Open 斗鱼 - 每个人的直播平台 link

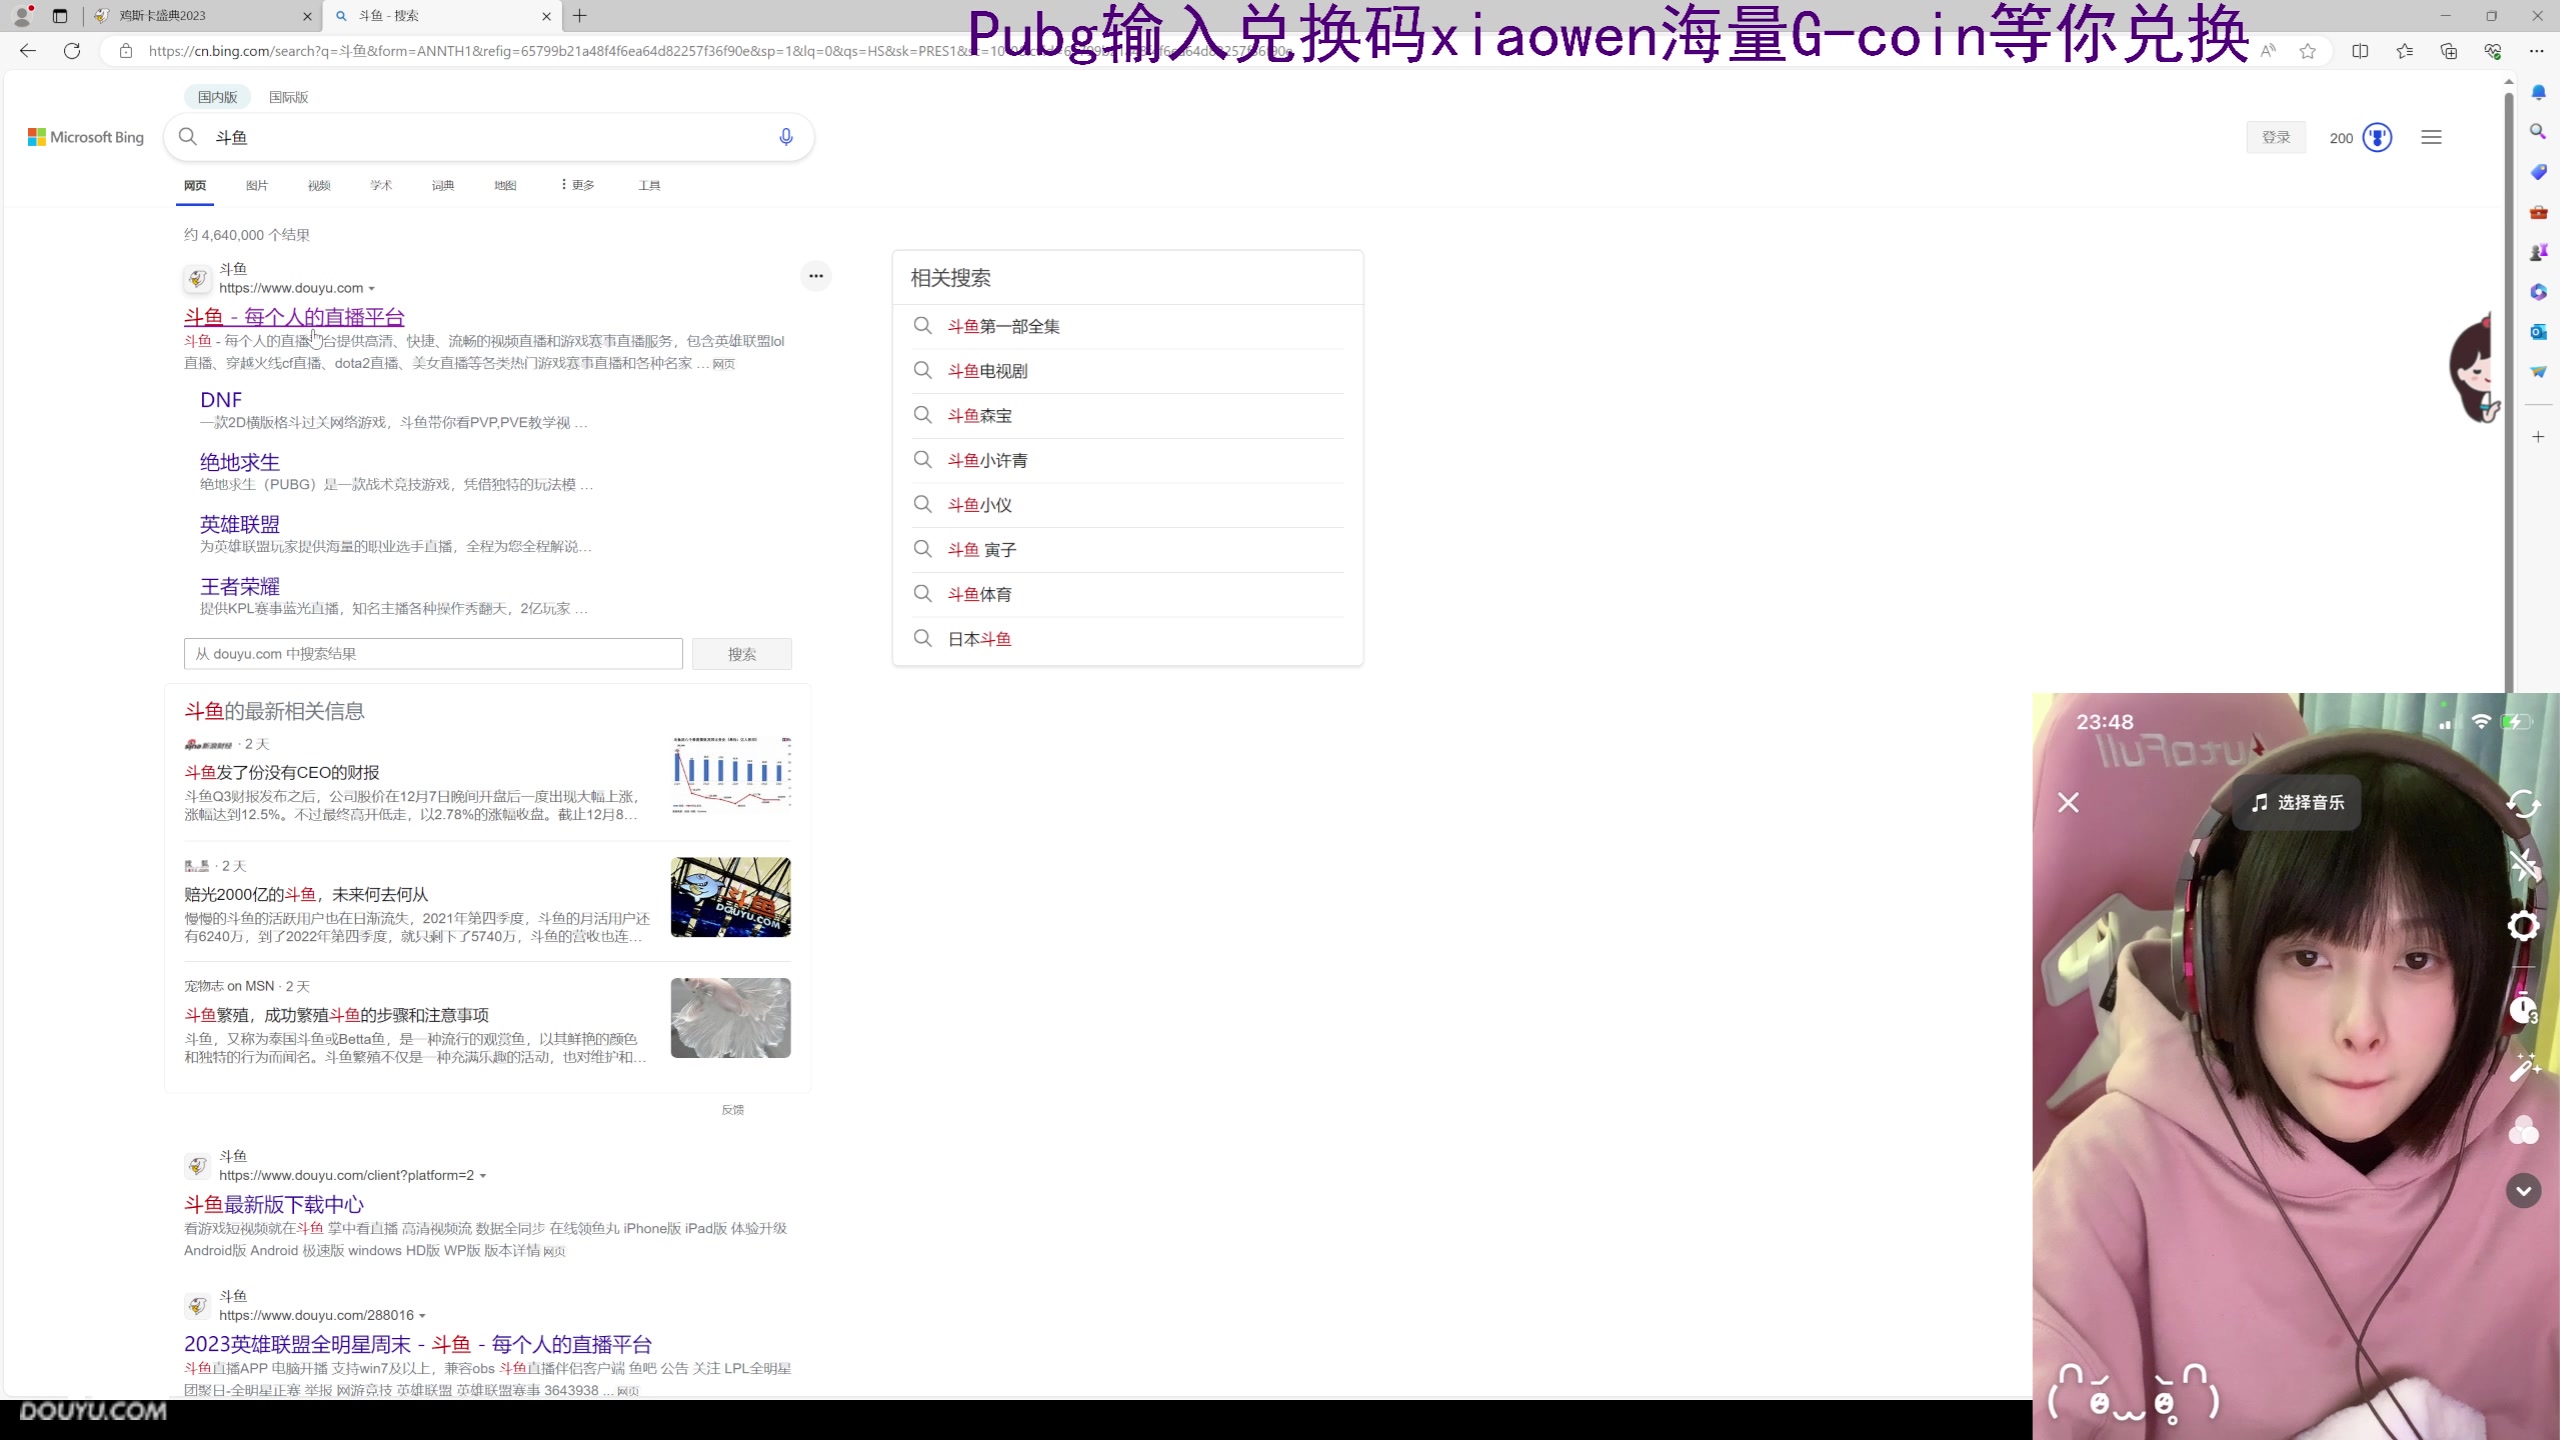click(x=294, y=317)
